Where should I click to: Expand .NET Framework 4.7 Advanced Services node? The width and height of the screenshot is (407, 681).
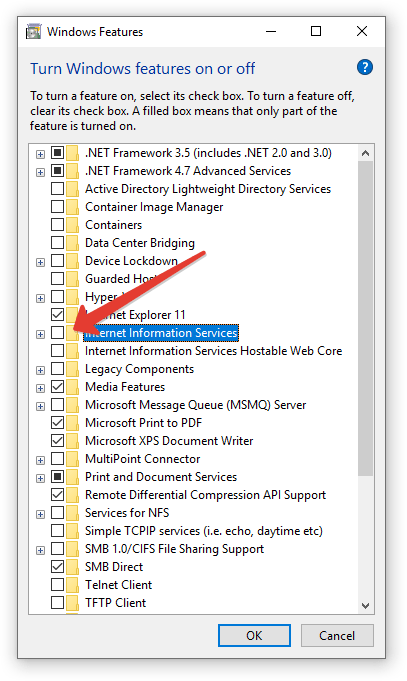click(40, 172)
